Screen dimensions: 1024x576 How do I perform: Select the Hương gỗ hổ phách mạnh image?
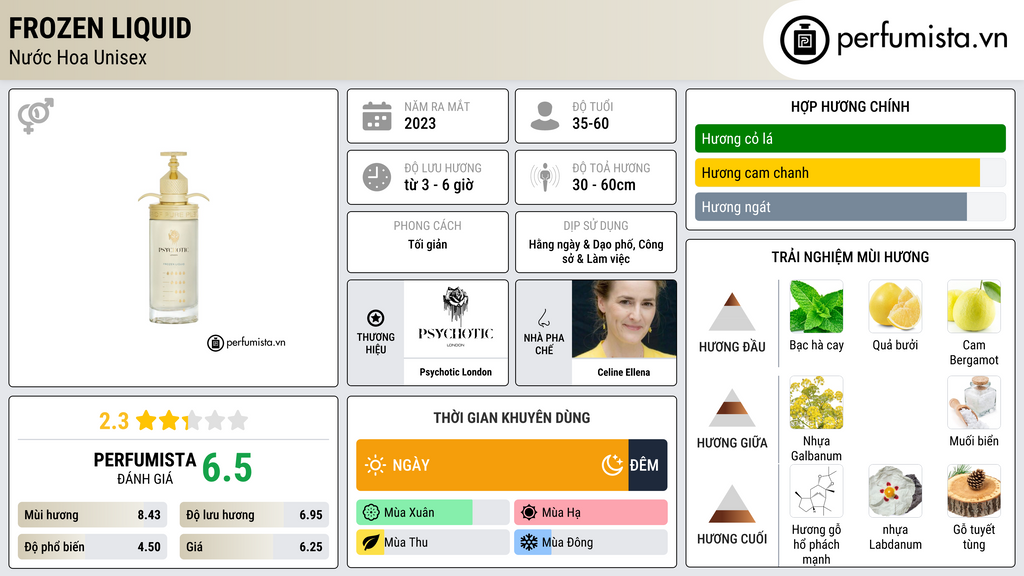click(816, 491)
